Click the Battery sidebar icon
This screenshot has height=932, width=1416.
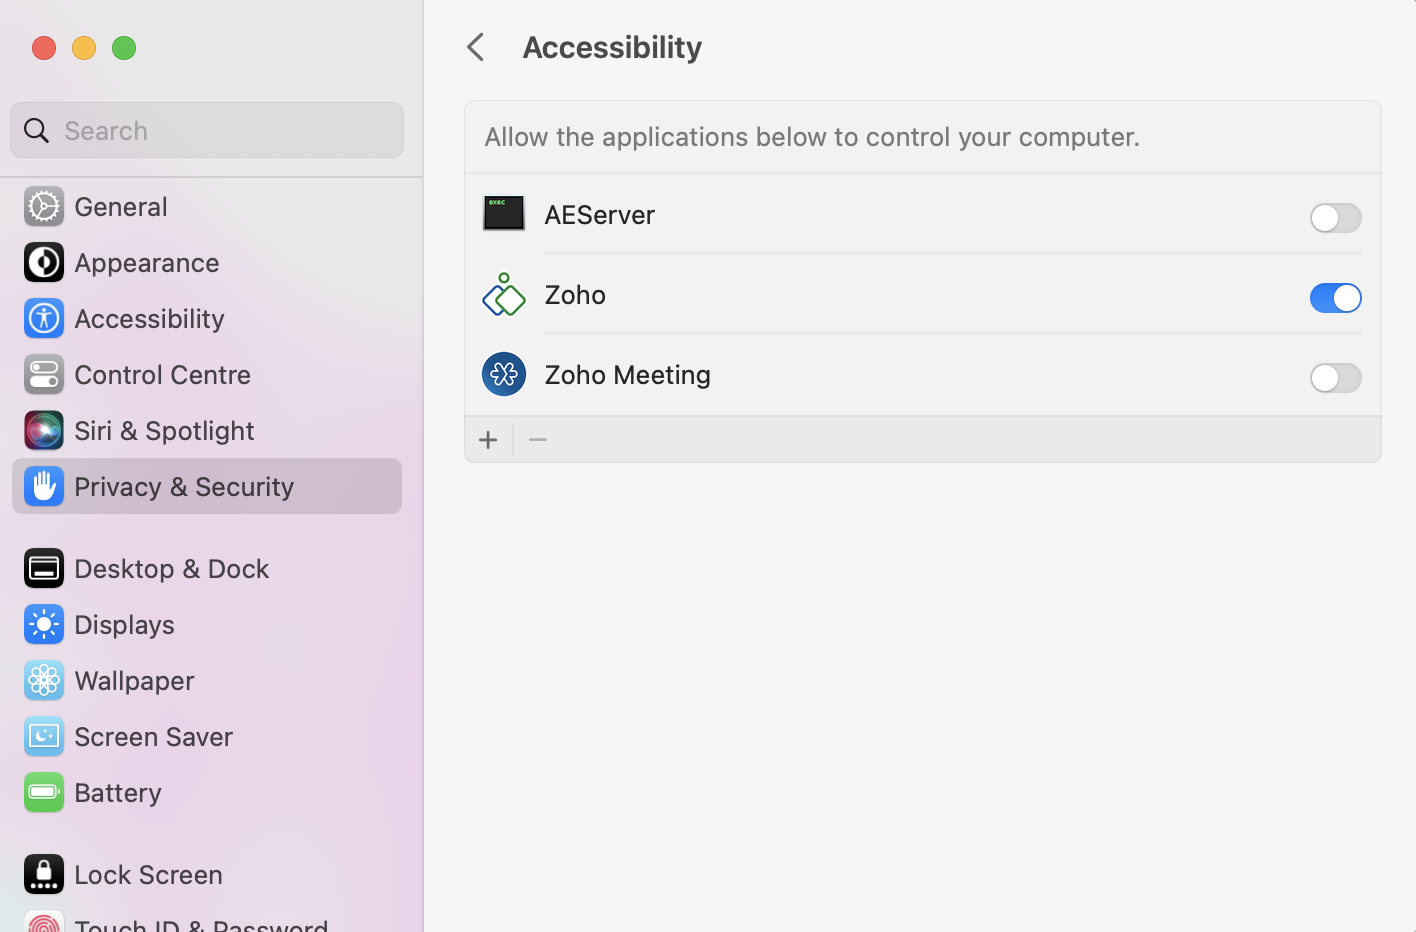pos(44,793)
